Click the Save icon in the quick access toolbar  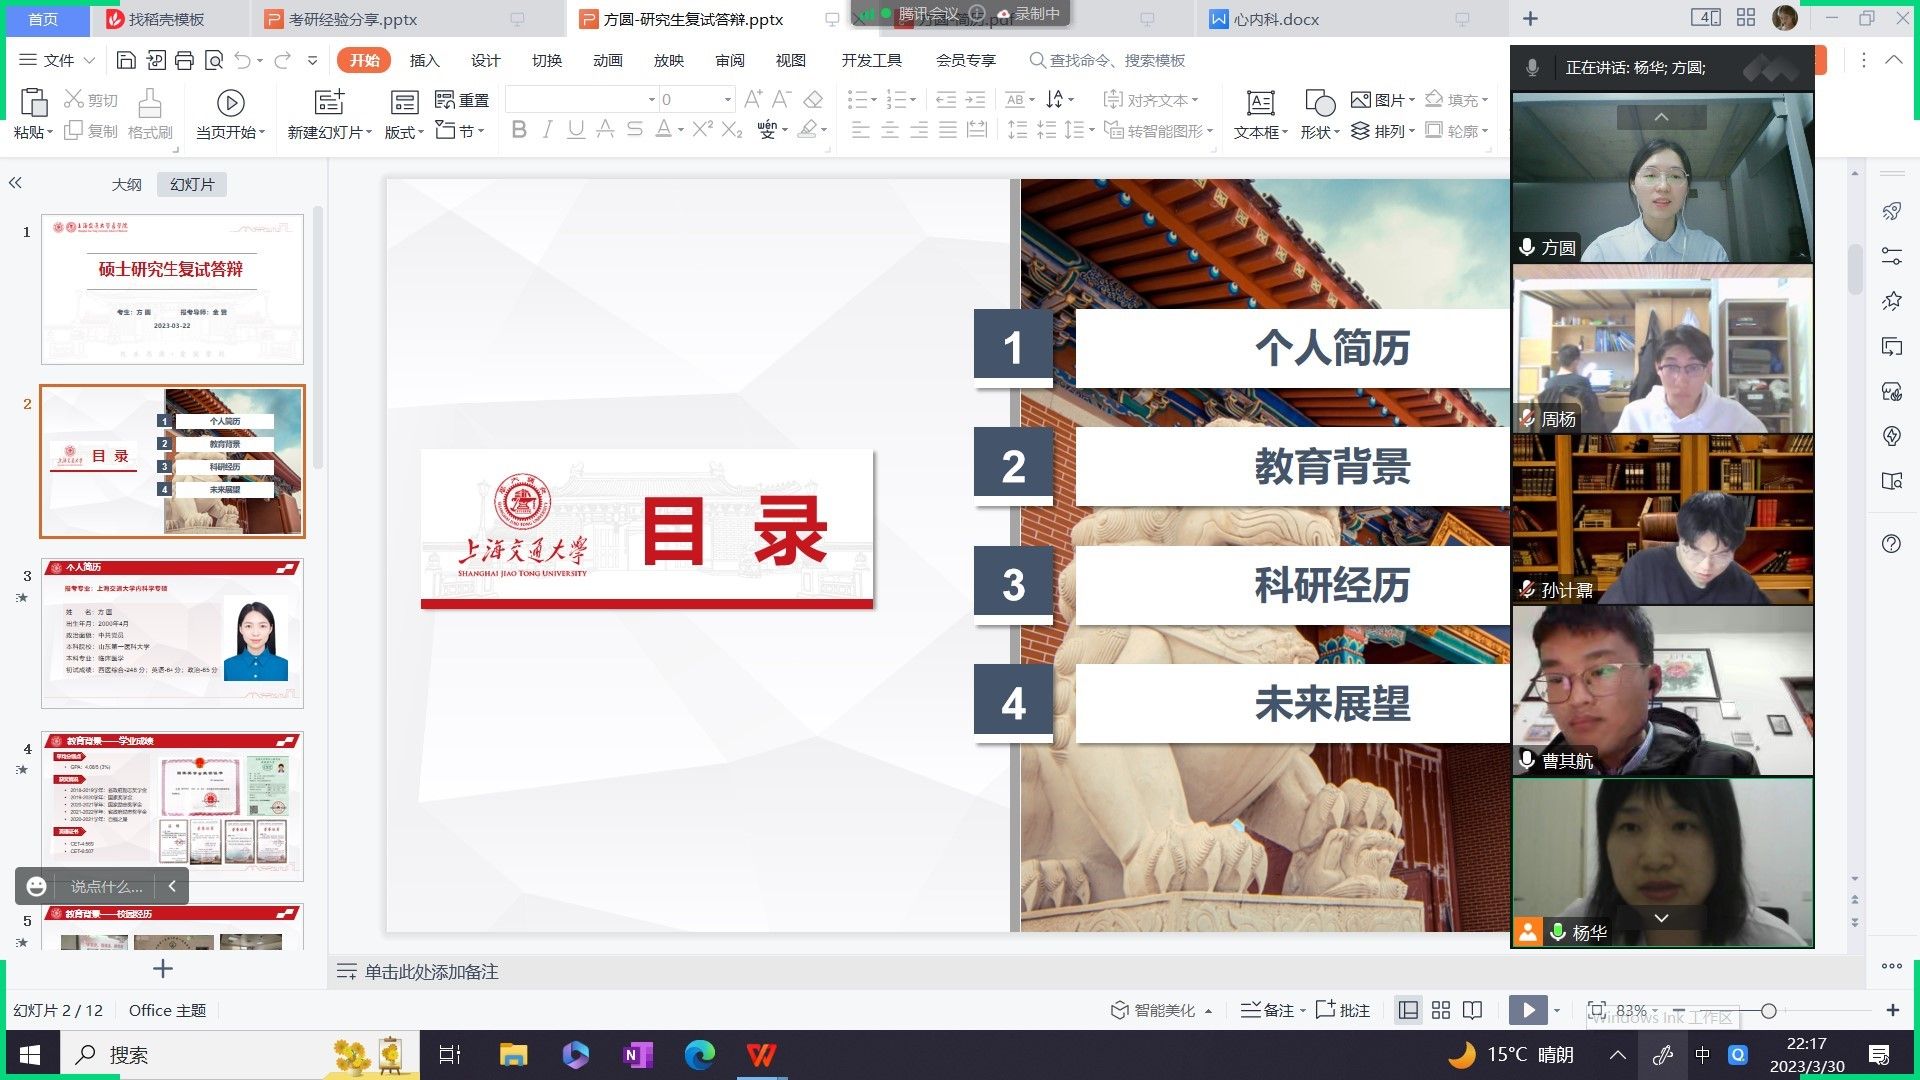[126, 61]
